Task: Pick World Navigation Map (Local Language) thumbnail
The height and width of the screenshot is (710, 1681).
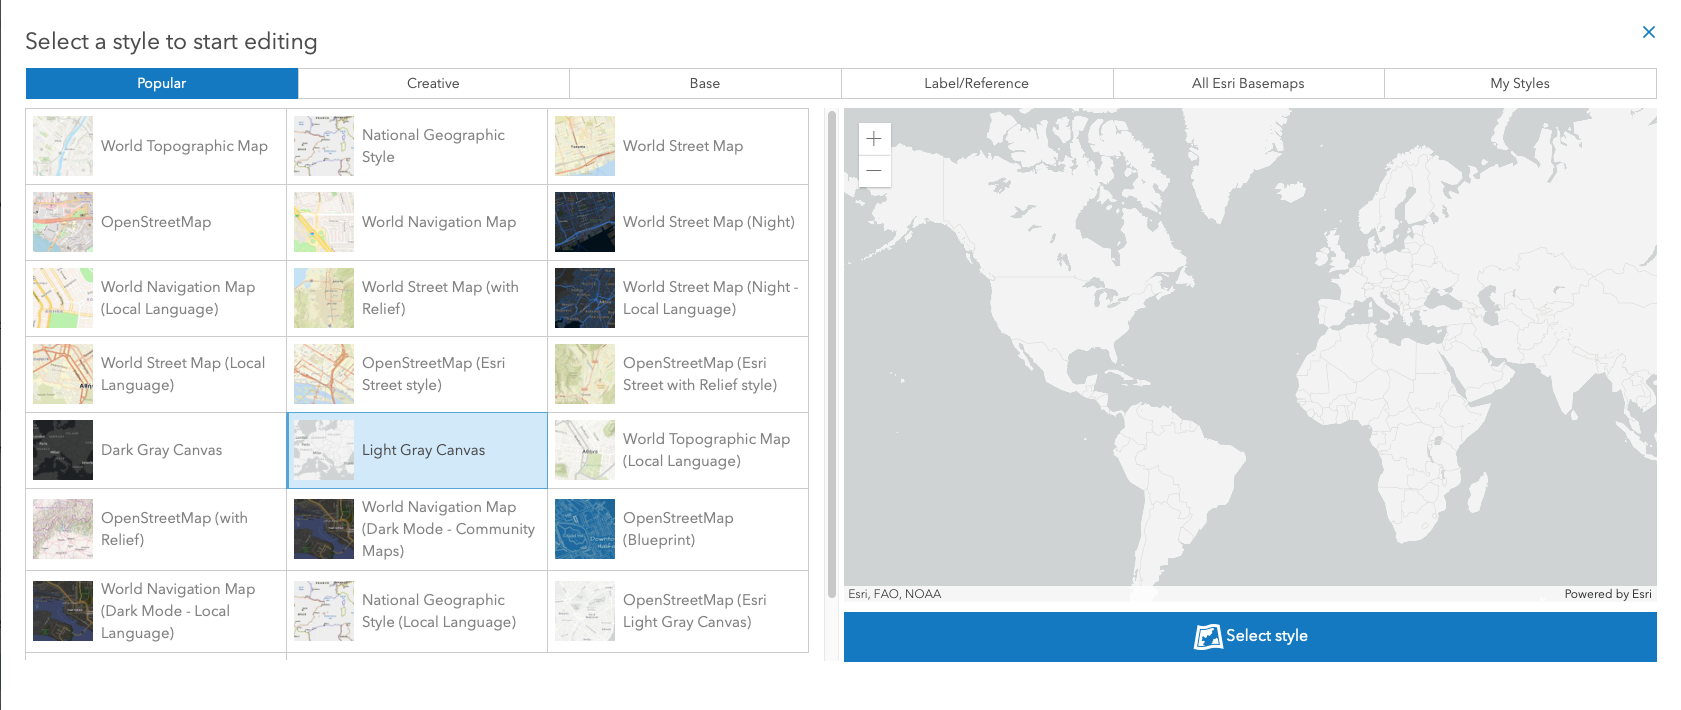Action: pyautogui.click(x=63, y=298)
